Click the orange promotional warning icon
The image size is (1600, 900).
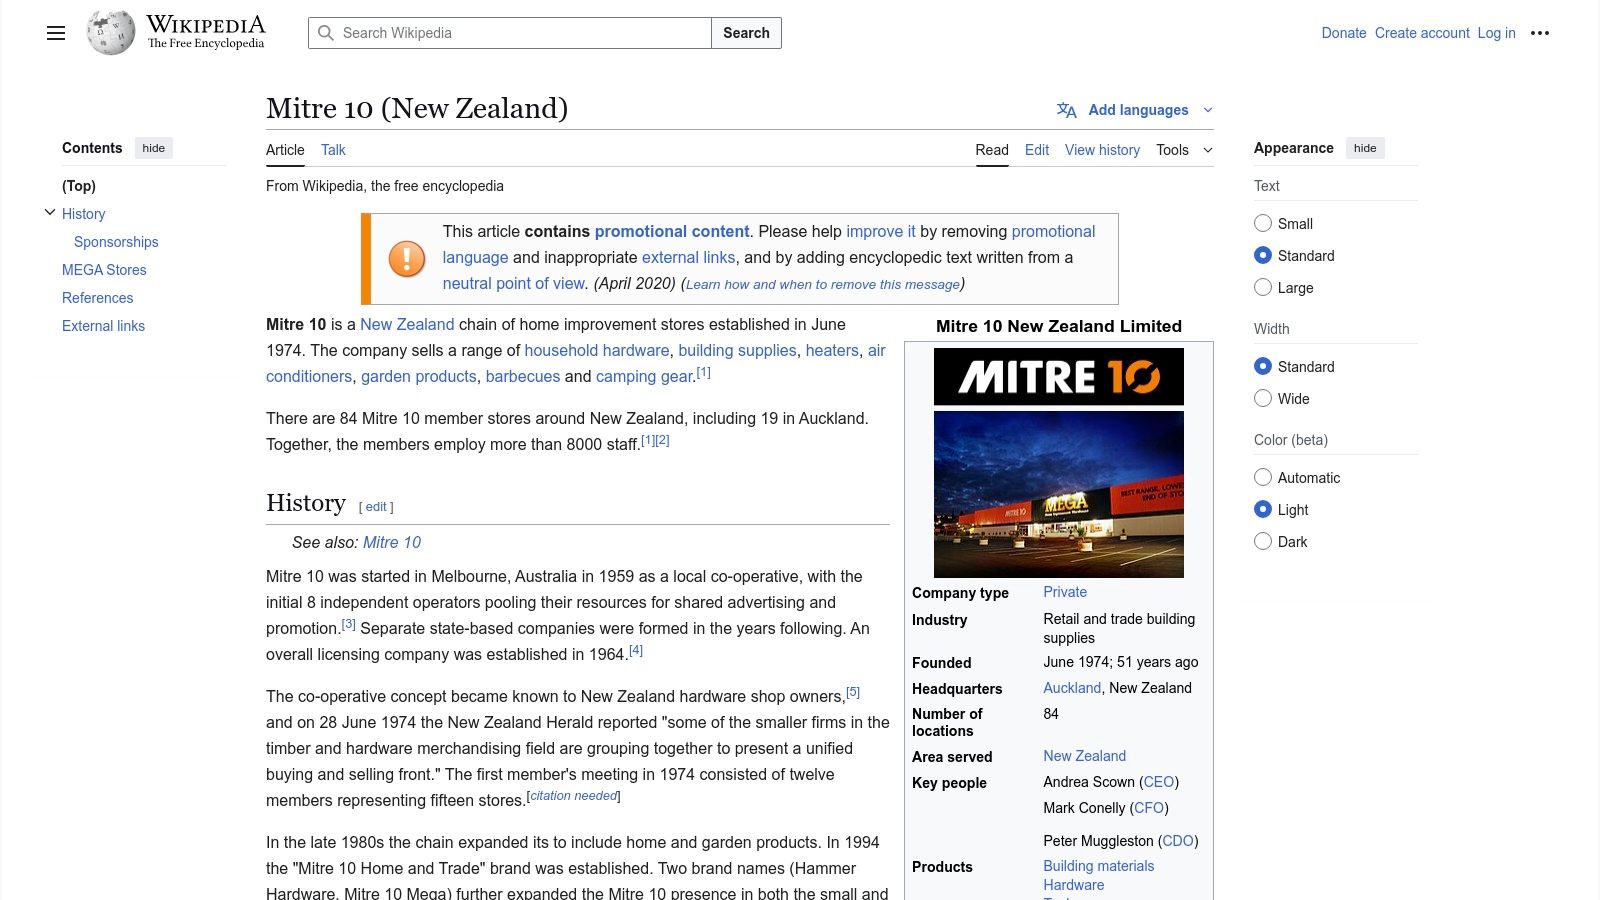coord(407,258)
